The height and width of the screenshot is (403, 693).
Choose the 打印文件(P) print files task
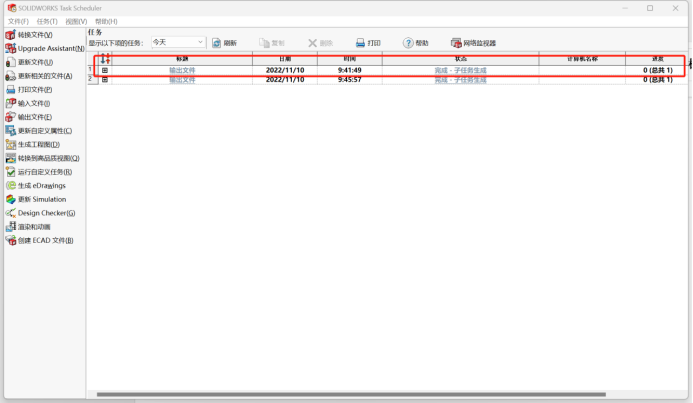29,90
